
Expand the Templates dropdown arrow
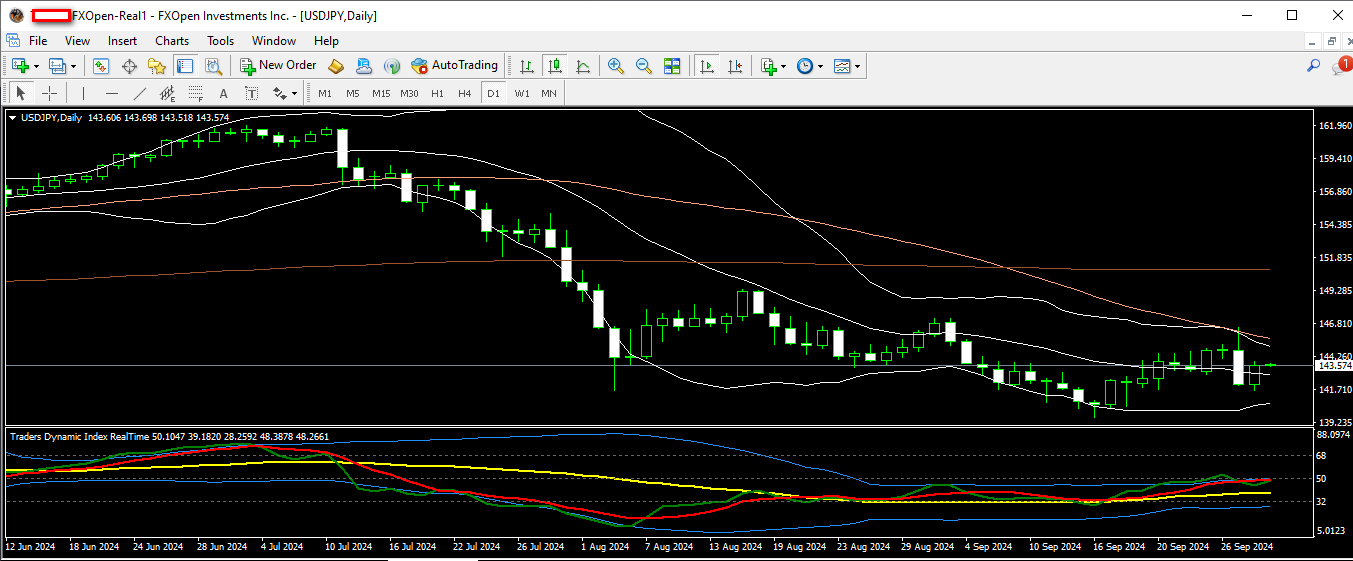pyautogui.click(x=858, y=66)
